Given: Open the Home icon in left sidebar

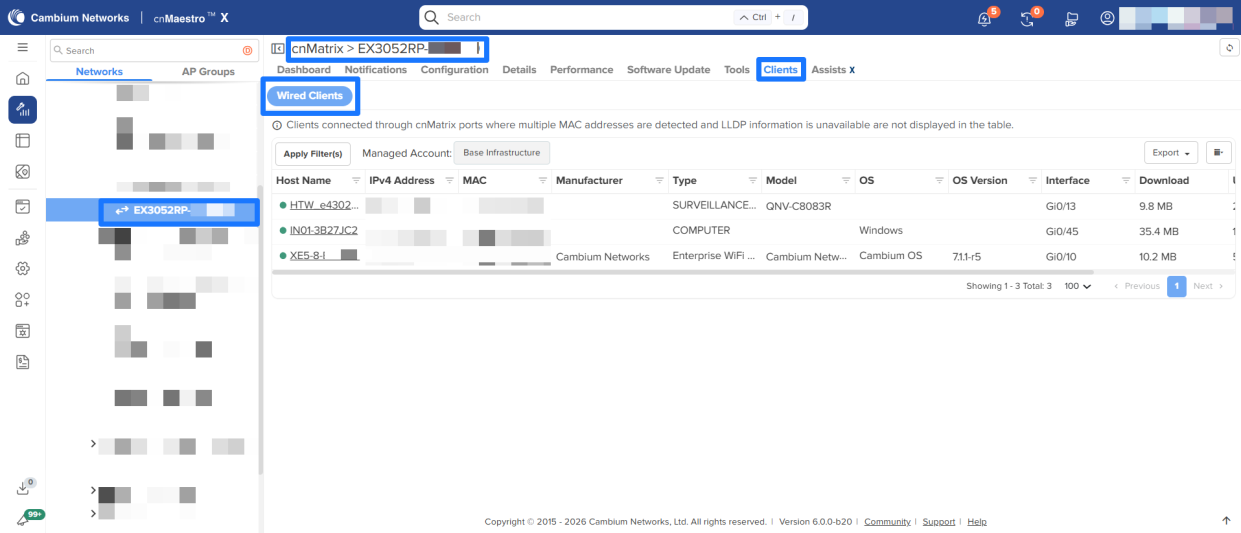Looking at the screenshot, I should pyautogui.click(x=22, y=79).
